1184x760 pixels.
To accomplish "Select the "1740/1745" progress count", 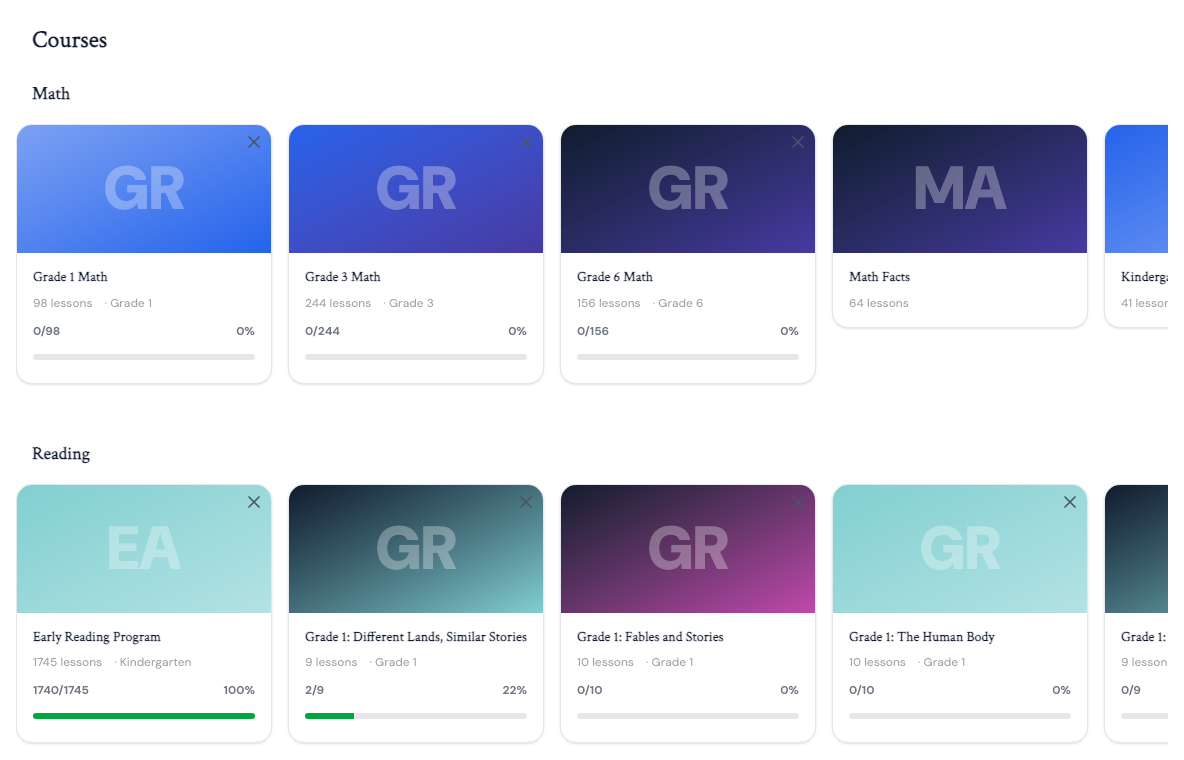I will pyautogui.click(x=60, y=690).
